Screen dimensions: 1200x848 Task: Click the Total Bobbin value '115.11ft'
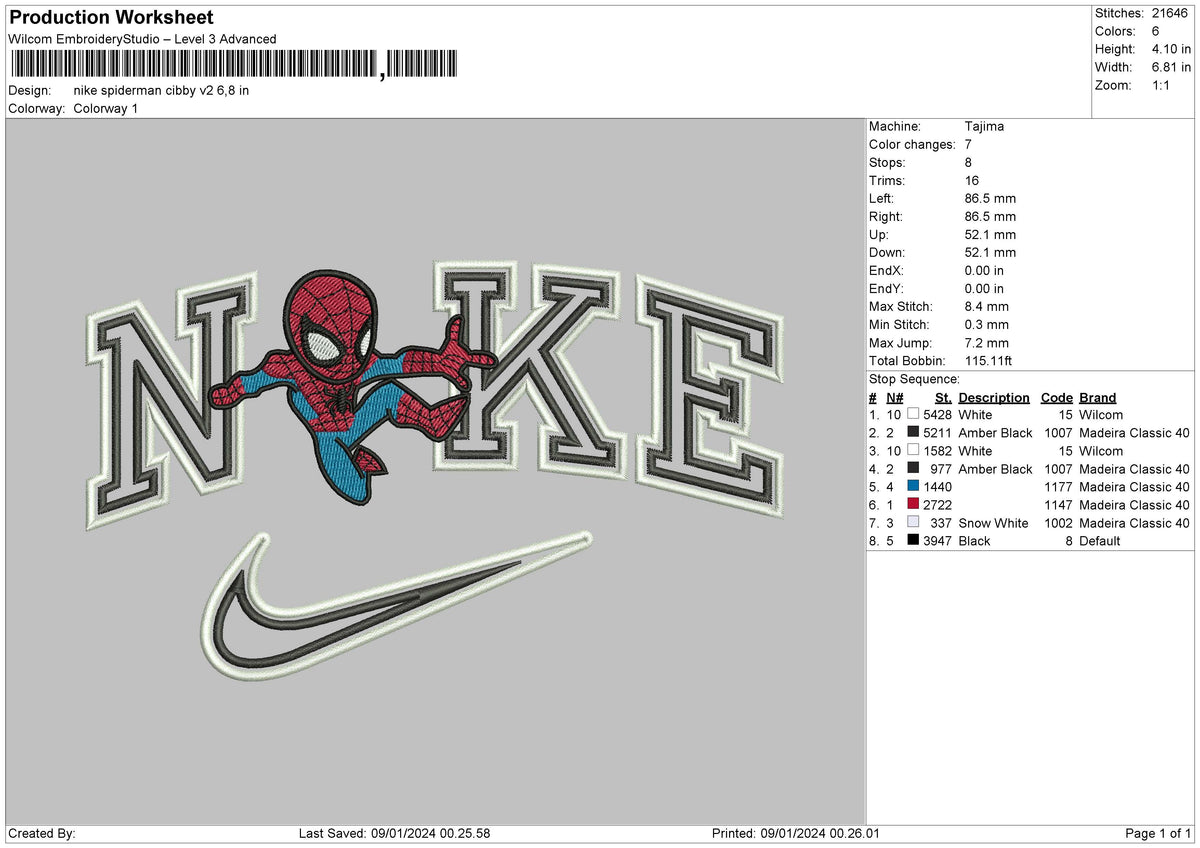pos(989,360)
